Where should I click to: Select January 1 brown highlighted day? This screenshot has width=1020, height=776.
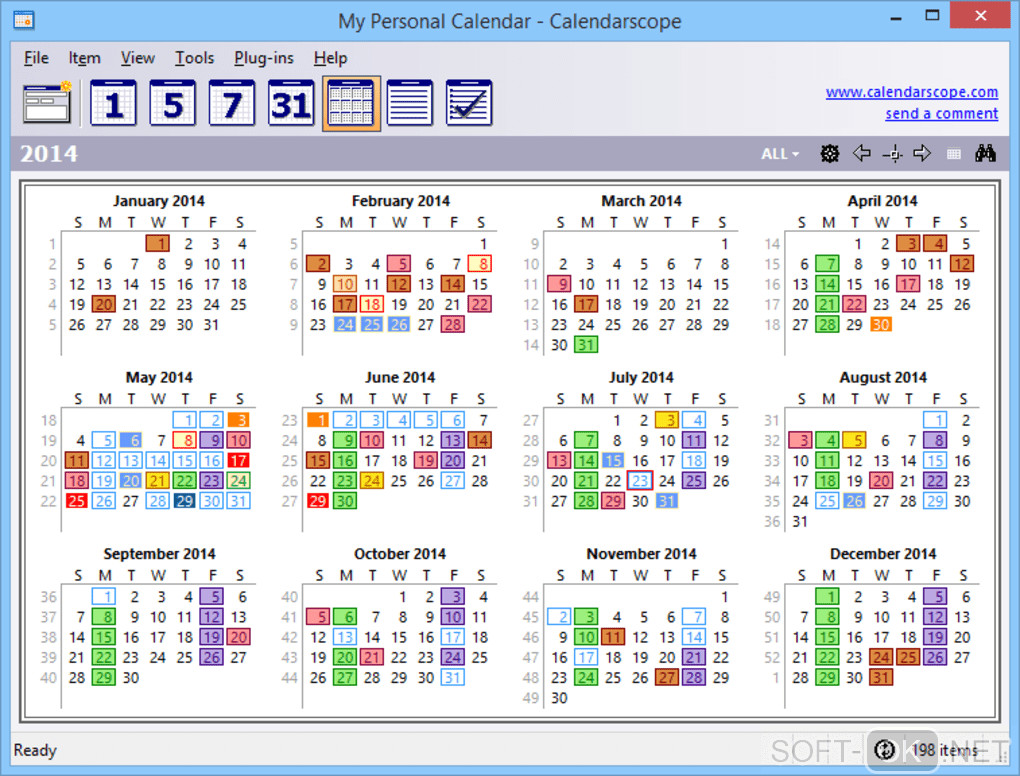pyautogui.click(x=158, y=244)
